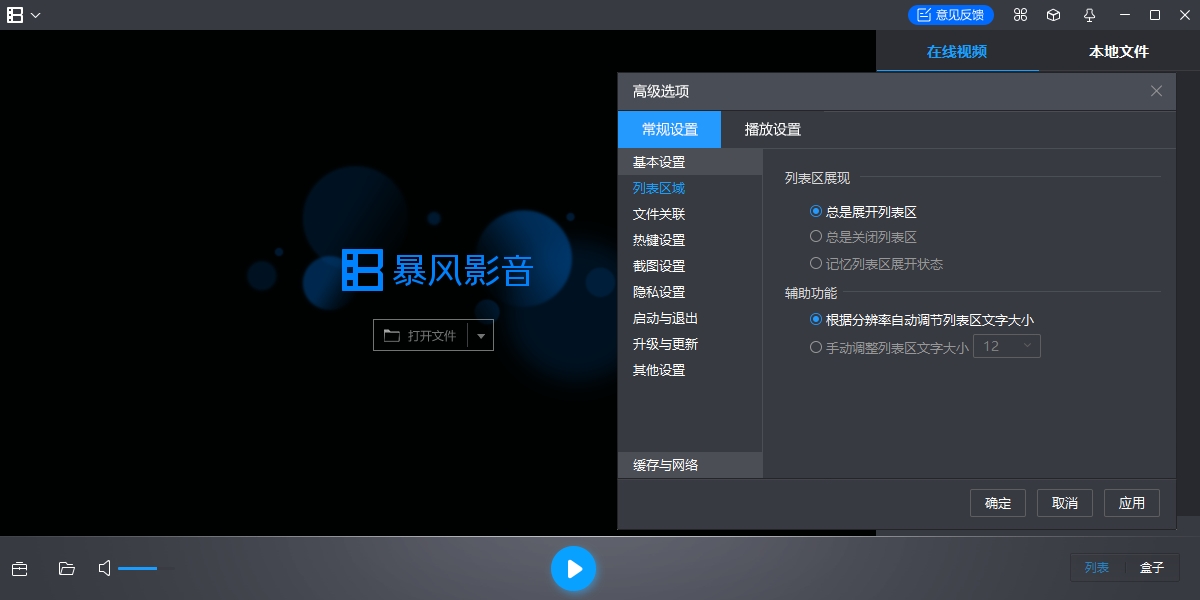Image resolution: width=1200 pixels, height=600 pixels.
Task: Close the 高级选项 dialog
Action: [1156, 91]
